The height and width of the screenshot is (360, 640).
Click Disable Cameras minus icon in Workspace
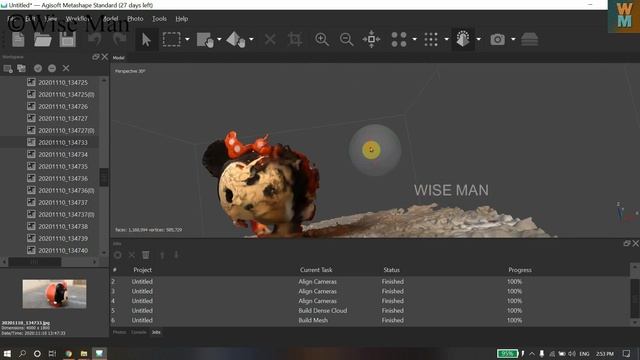52,69
